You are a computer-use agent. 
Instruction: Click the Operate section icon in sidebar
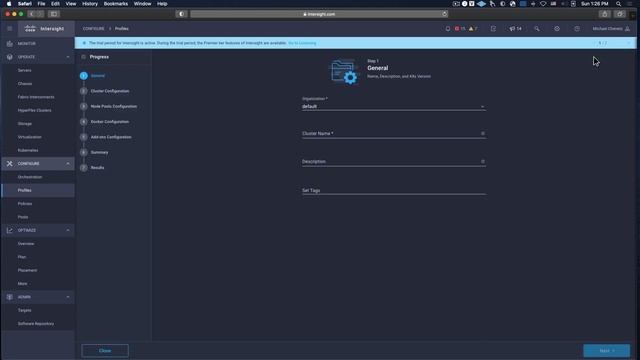pos(9,57)
